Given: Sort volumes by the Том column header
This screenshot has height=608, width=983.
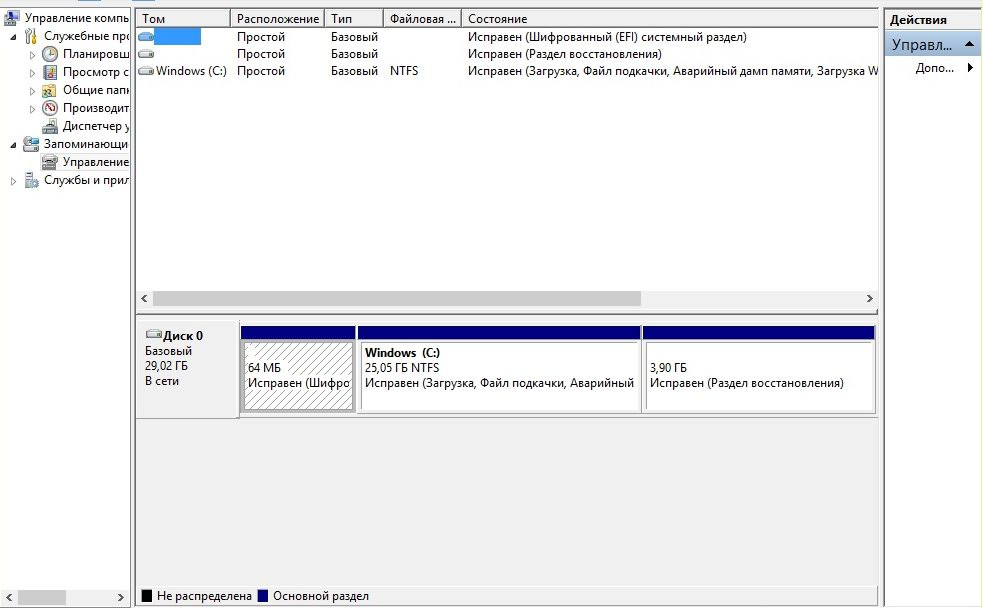Looking at the screenshot, I should [183, 19].
